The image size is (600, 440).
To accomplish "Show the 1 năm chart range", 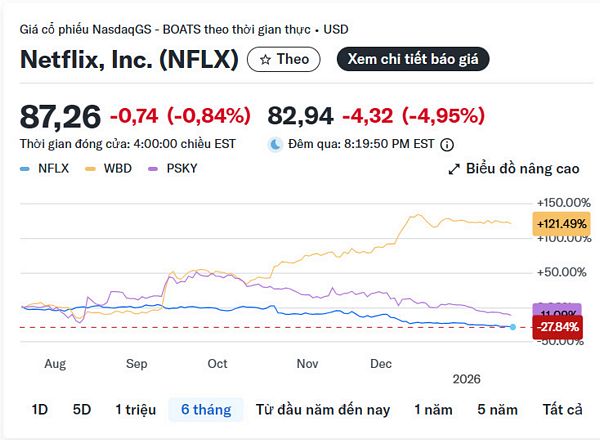I will click(433, 409).
